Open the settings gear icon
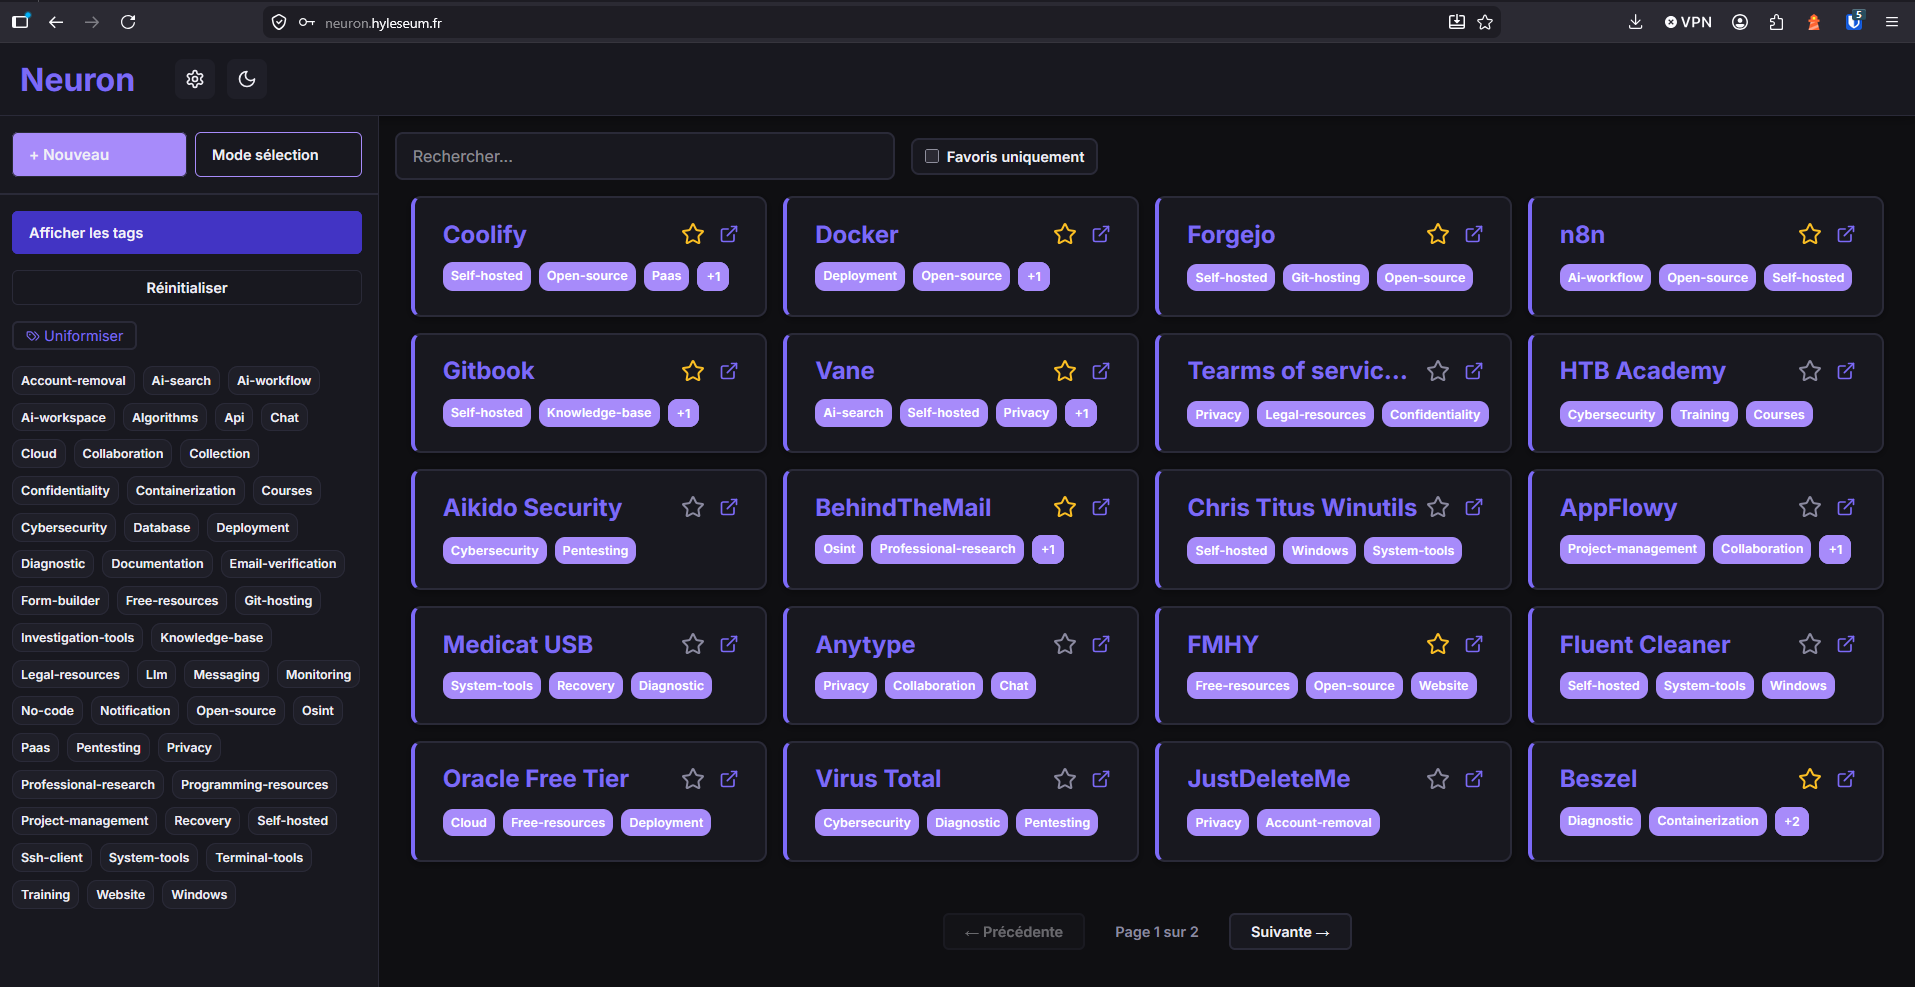Screen dimensions: 1915x987 pyautogui.click(x=195, y=79)
